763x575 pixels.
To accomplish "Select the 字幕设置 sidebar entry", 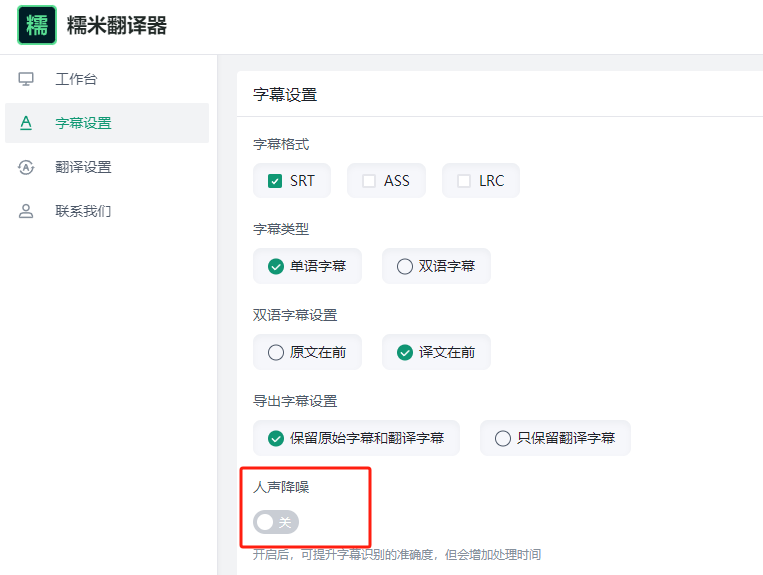I will tap(83, 123).
